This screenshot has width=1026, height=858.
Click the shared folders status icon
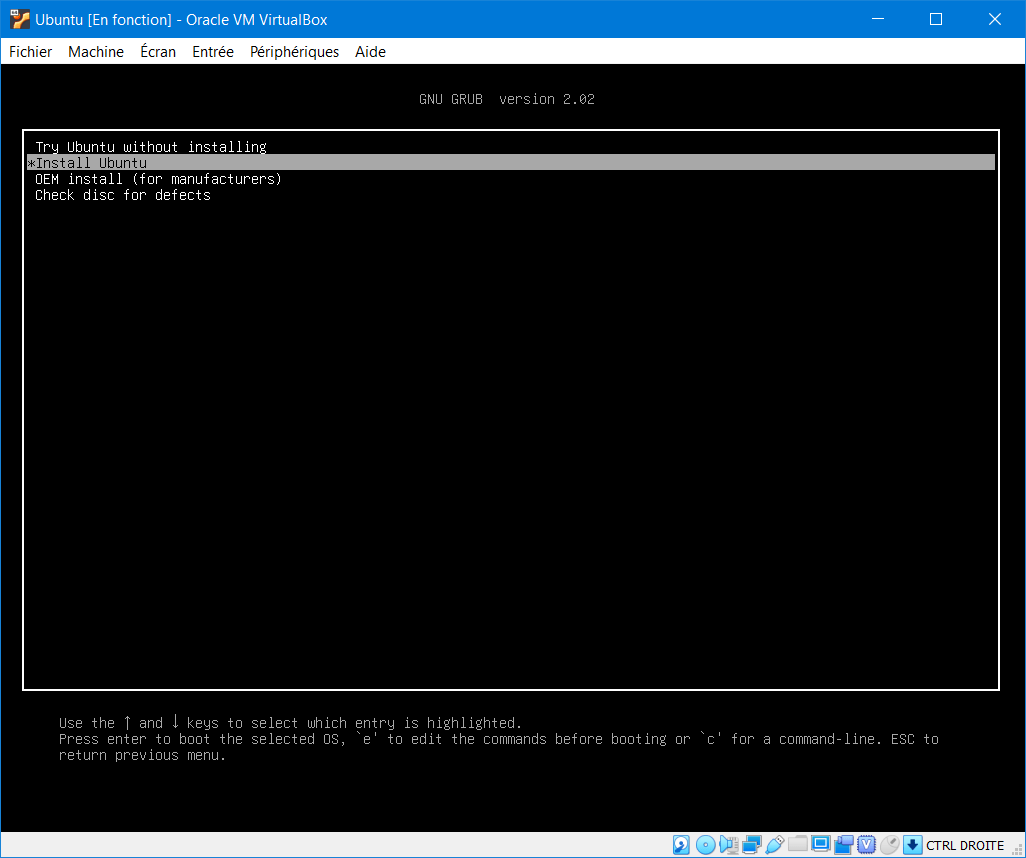point(798,844)
